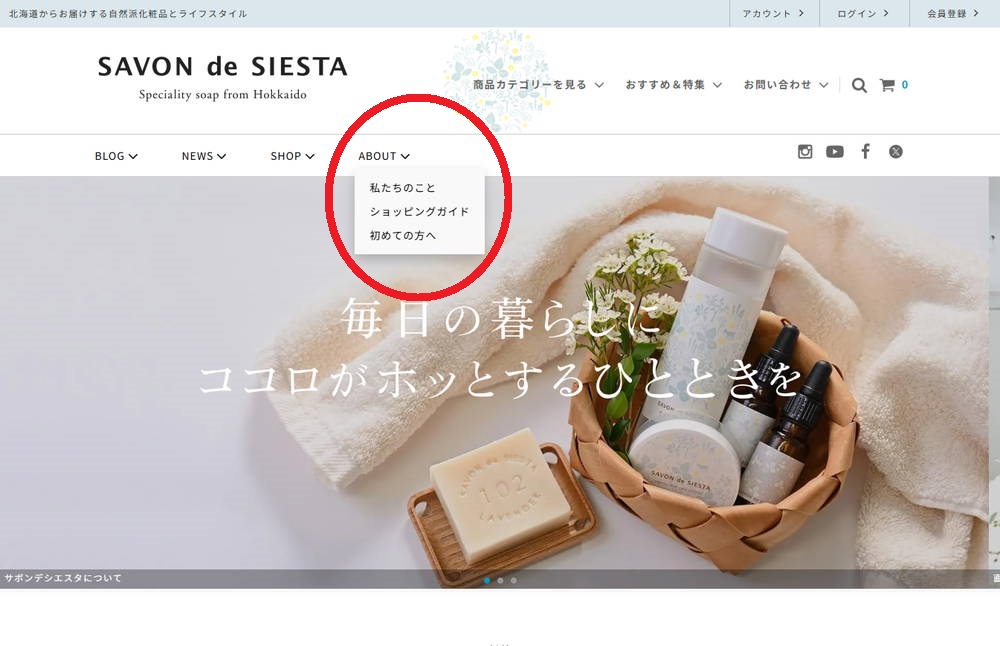
Task: Open the Facebook page icon
Action: pos(865,151)
